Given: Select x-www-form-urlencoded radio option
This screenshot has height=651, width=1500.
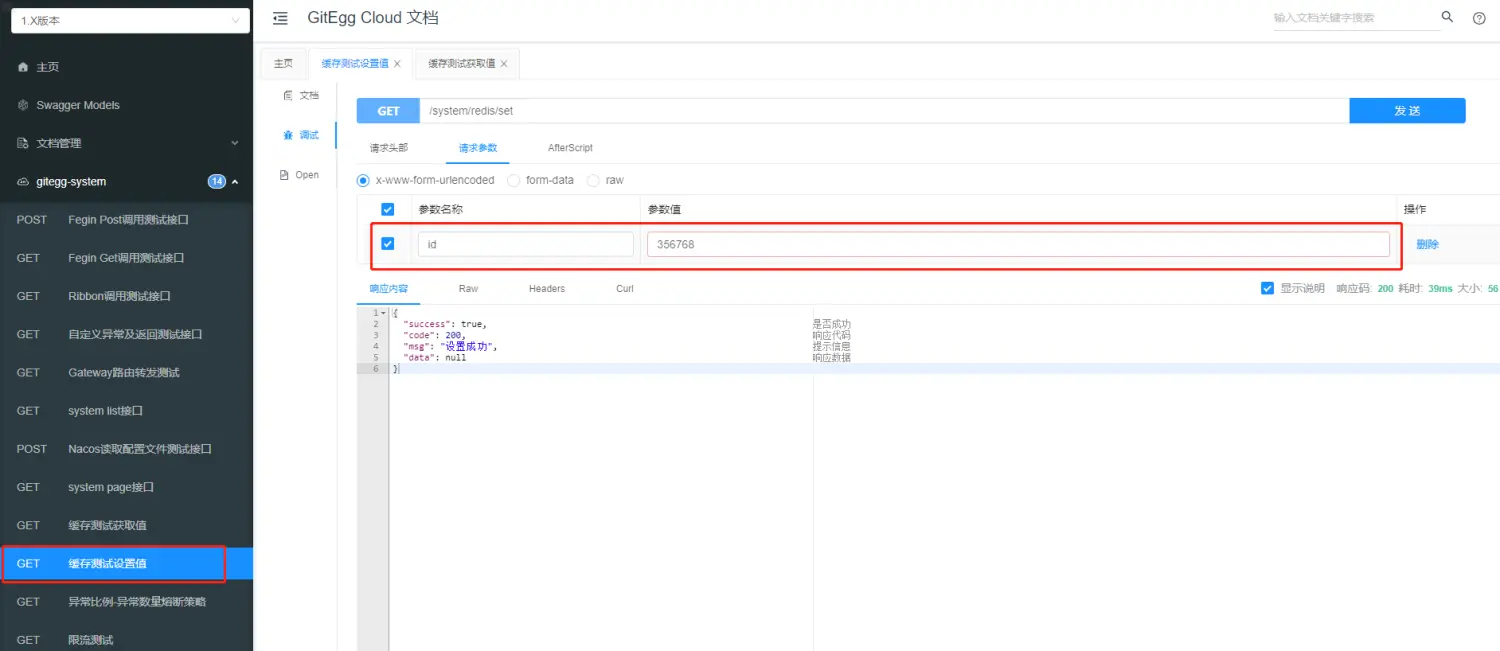Looking at the screenshot, I should coord(363,180).
